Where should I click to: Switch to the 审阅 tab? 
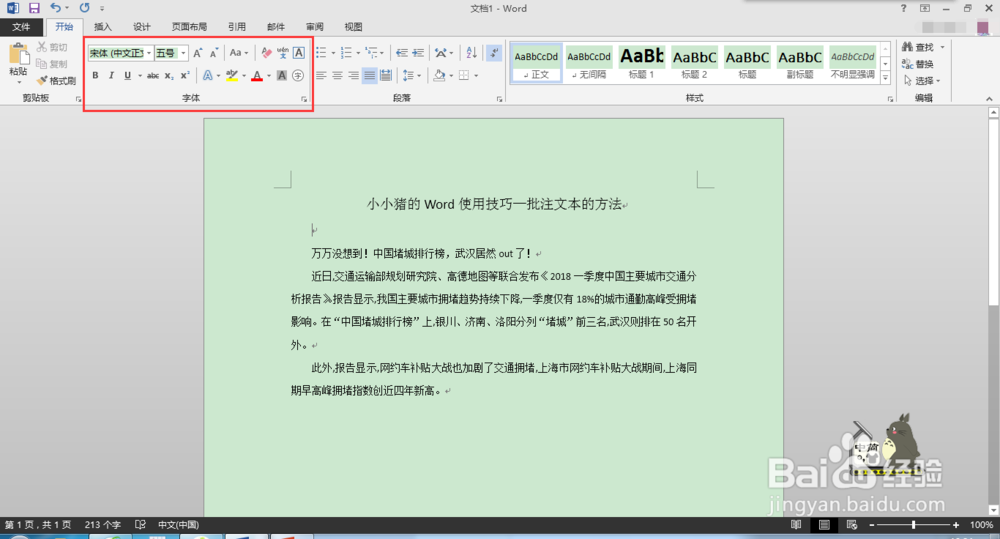pyautogui.click(x=314, y=27)
